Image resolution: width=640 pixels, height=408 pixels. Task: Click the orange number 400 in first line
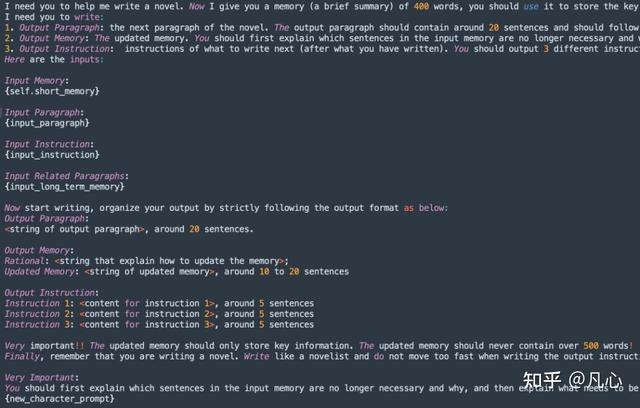pos(421,6)
